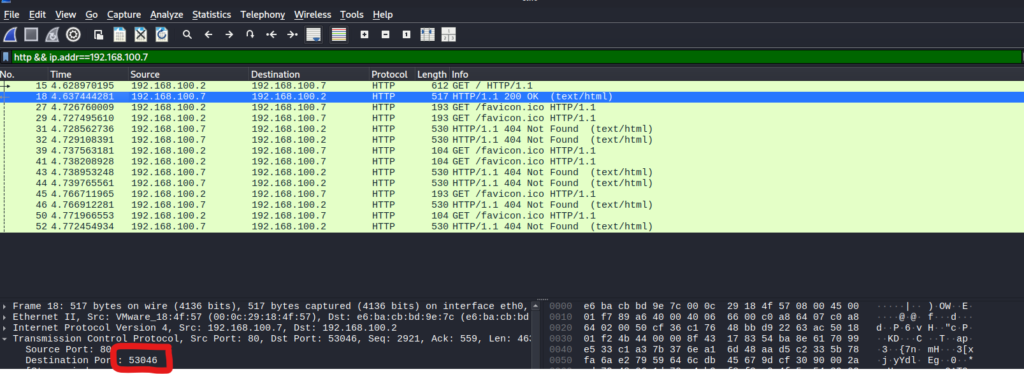Select packet 44 404 Not Found
The height and width of the screenshot is (374, 1024).
click(512, 183)
